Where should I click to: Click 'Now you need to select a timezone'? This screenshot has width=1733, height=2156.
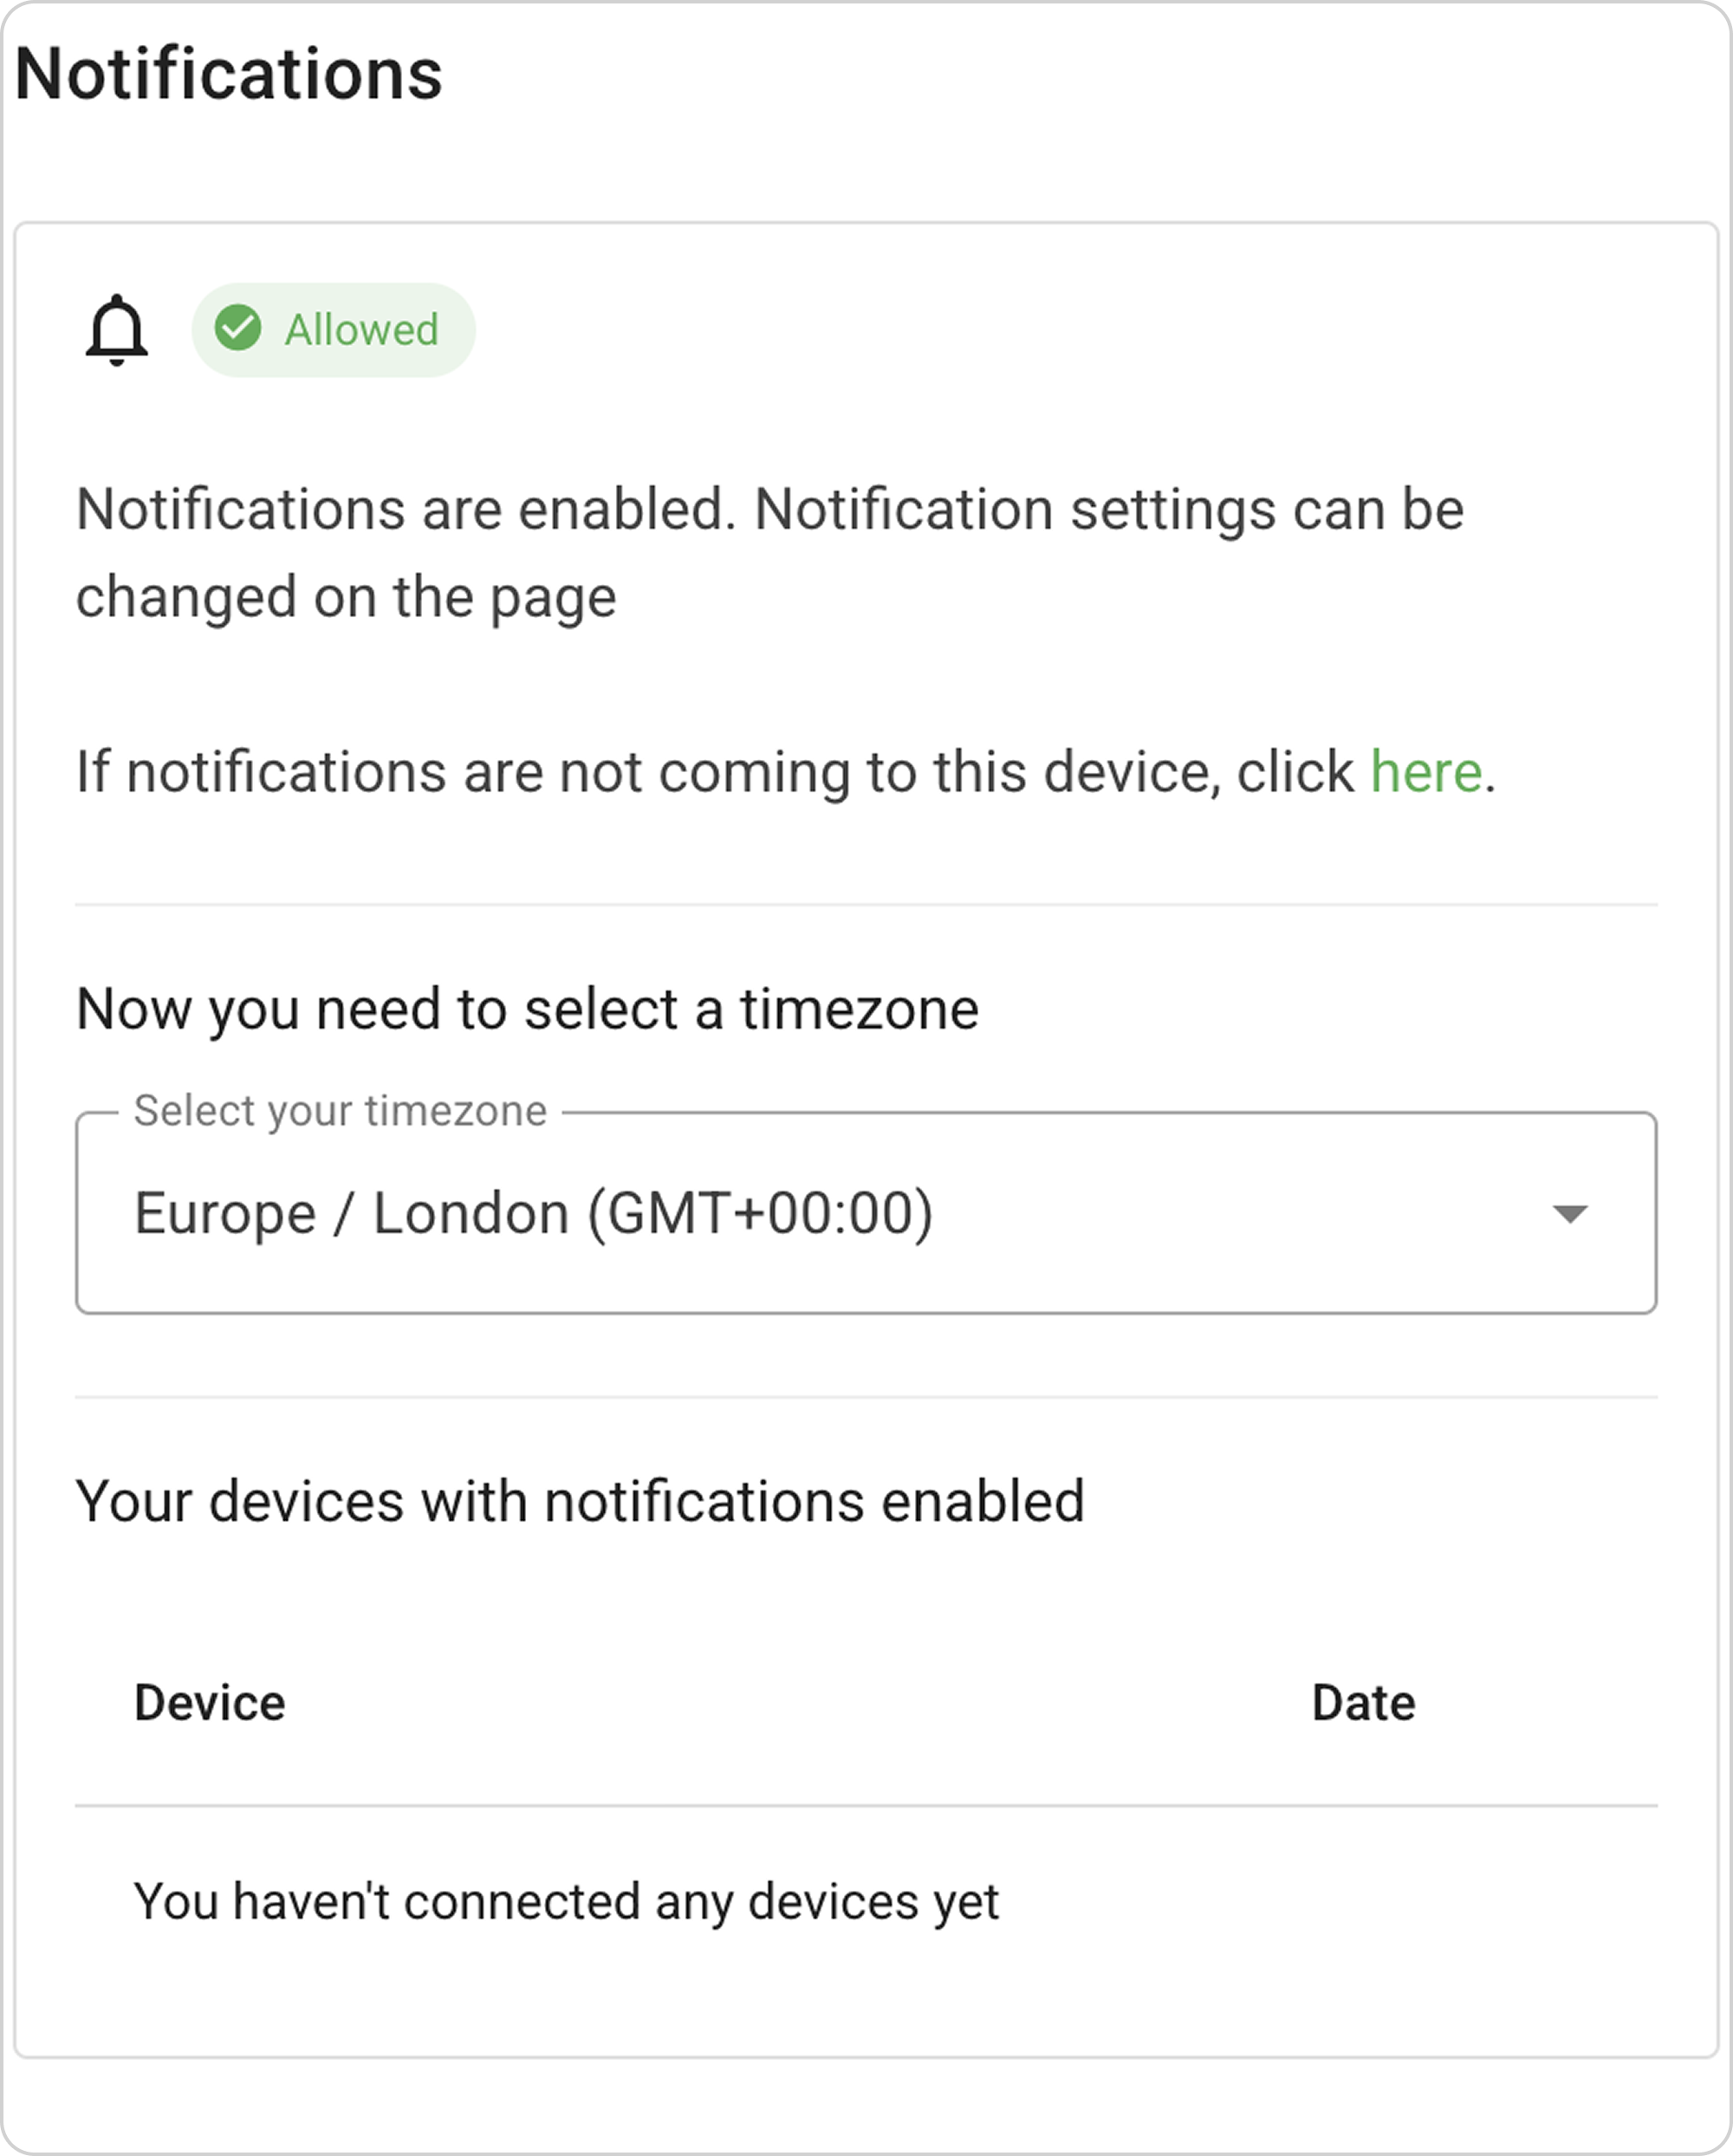527,1009
